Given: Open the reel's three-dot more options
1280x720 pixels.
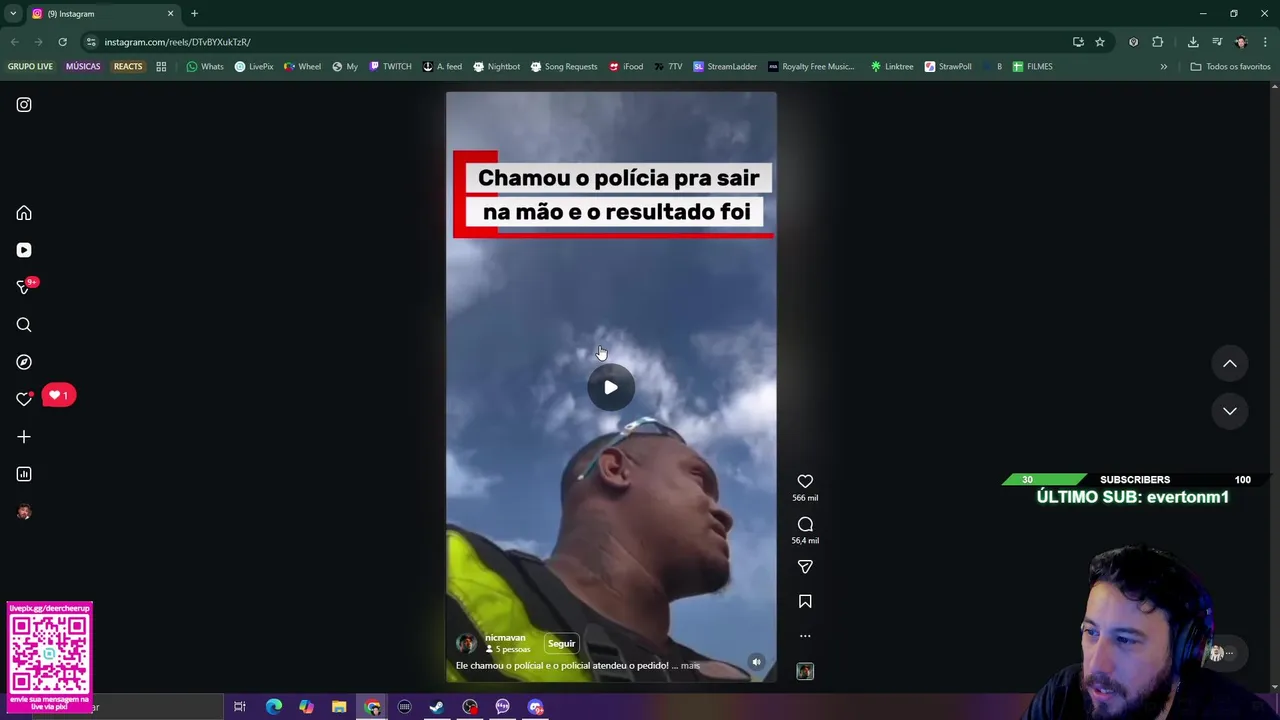Looking at the screenshot, I should tap(805, 636).
